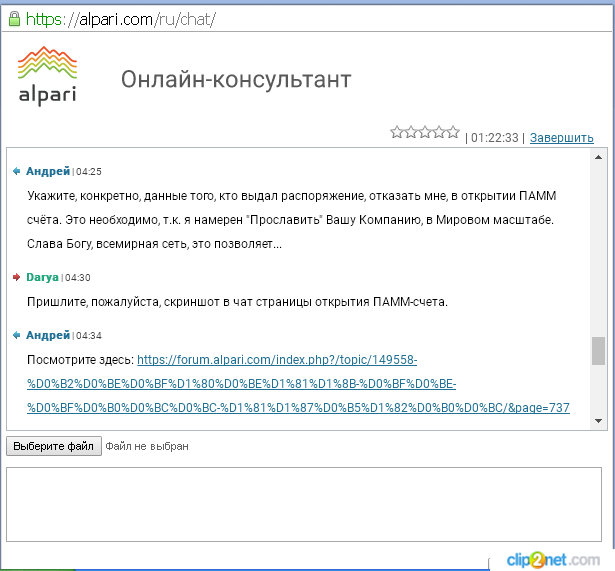The height and width of the screenshot is (571, 615).
Task: Click the red arrow beside Darya 04:30
Action: [x=16, y=277]
